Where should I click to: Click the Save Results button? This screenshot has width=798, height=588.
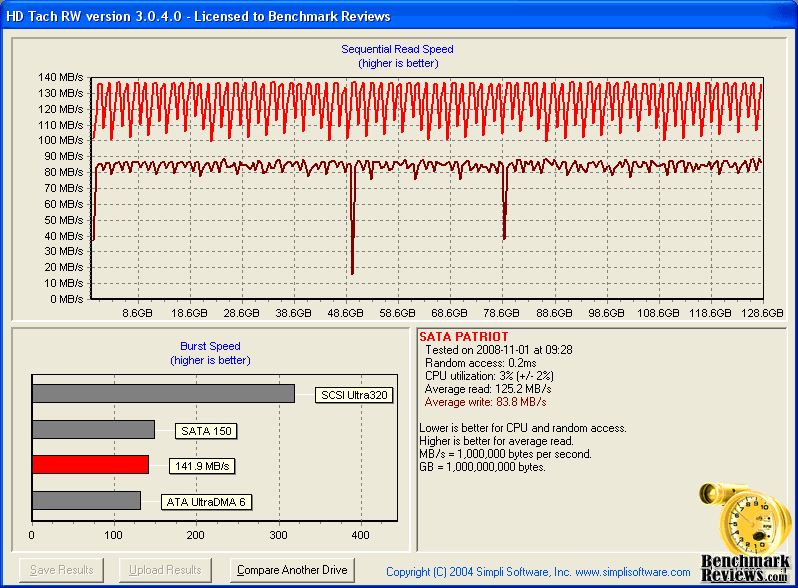(x=62, y=570)
